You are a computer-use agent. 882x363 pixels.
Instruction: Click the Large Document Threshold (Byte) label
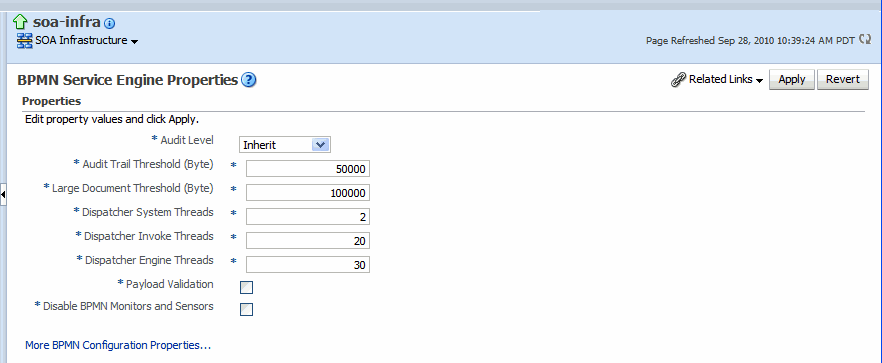click(133, 189)
